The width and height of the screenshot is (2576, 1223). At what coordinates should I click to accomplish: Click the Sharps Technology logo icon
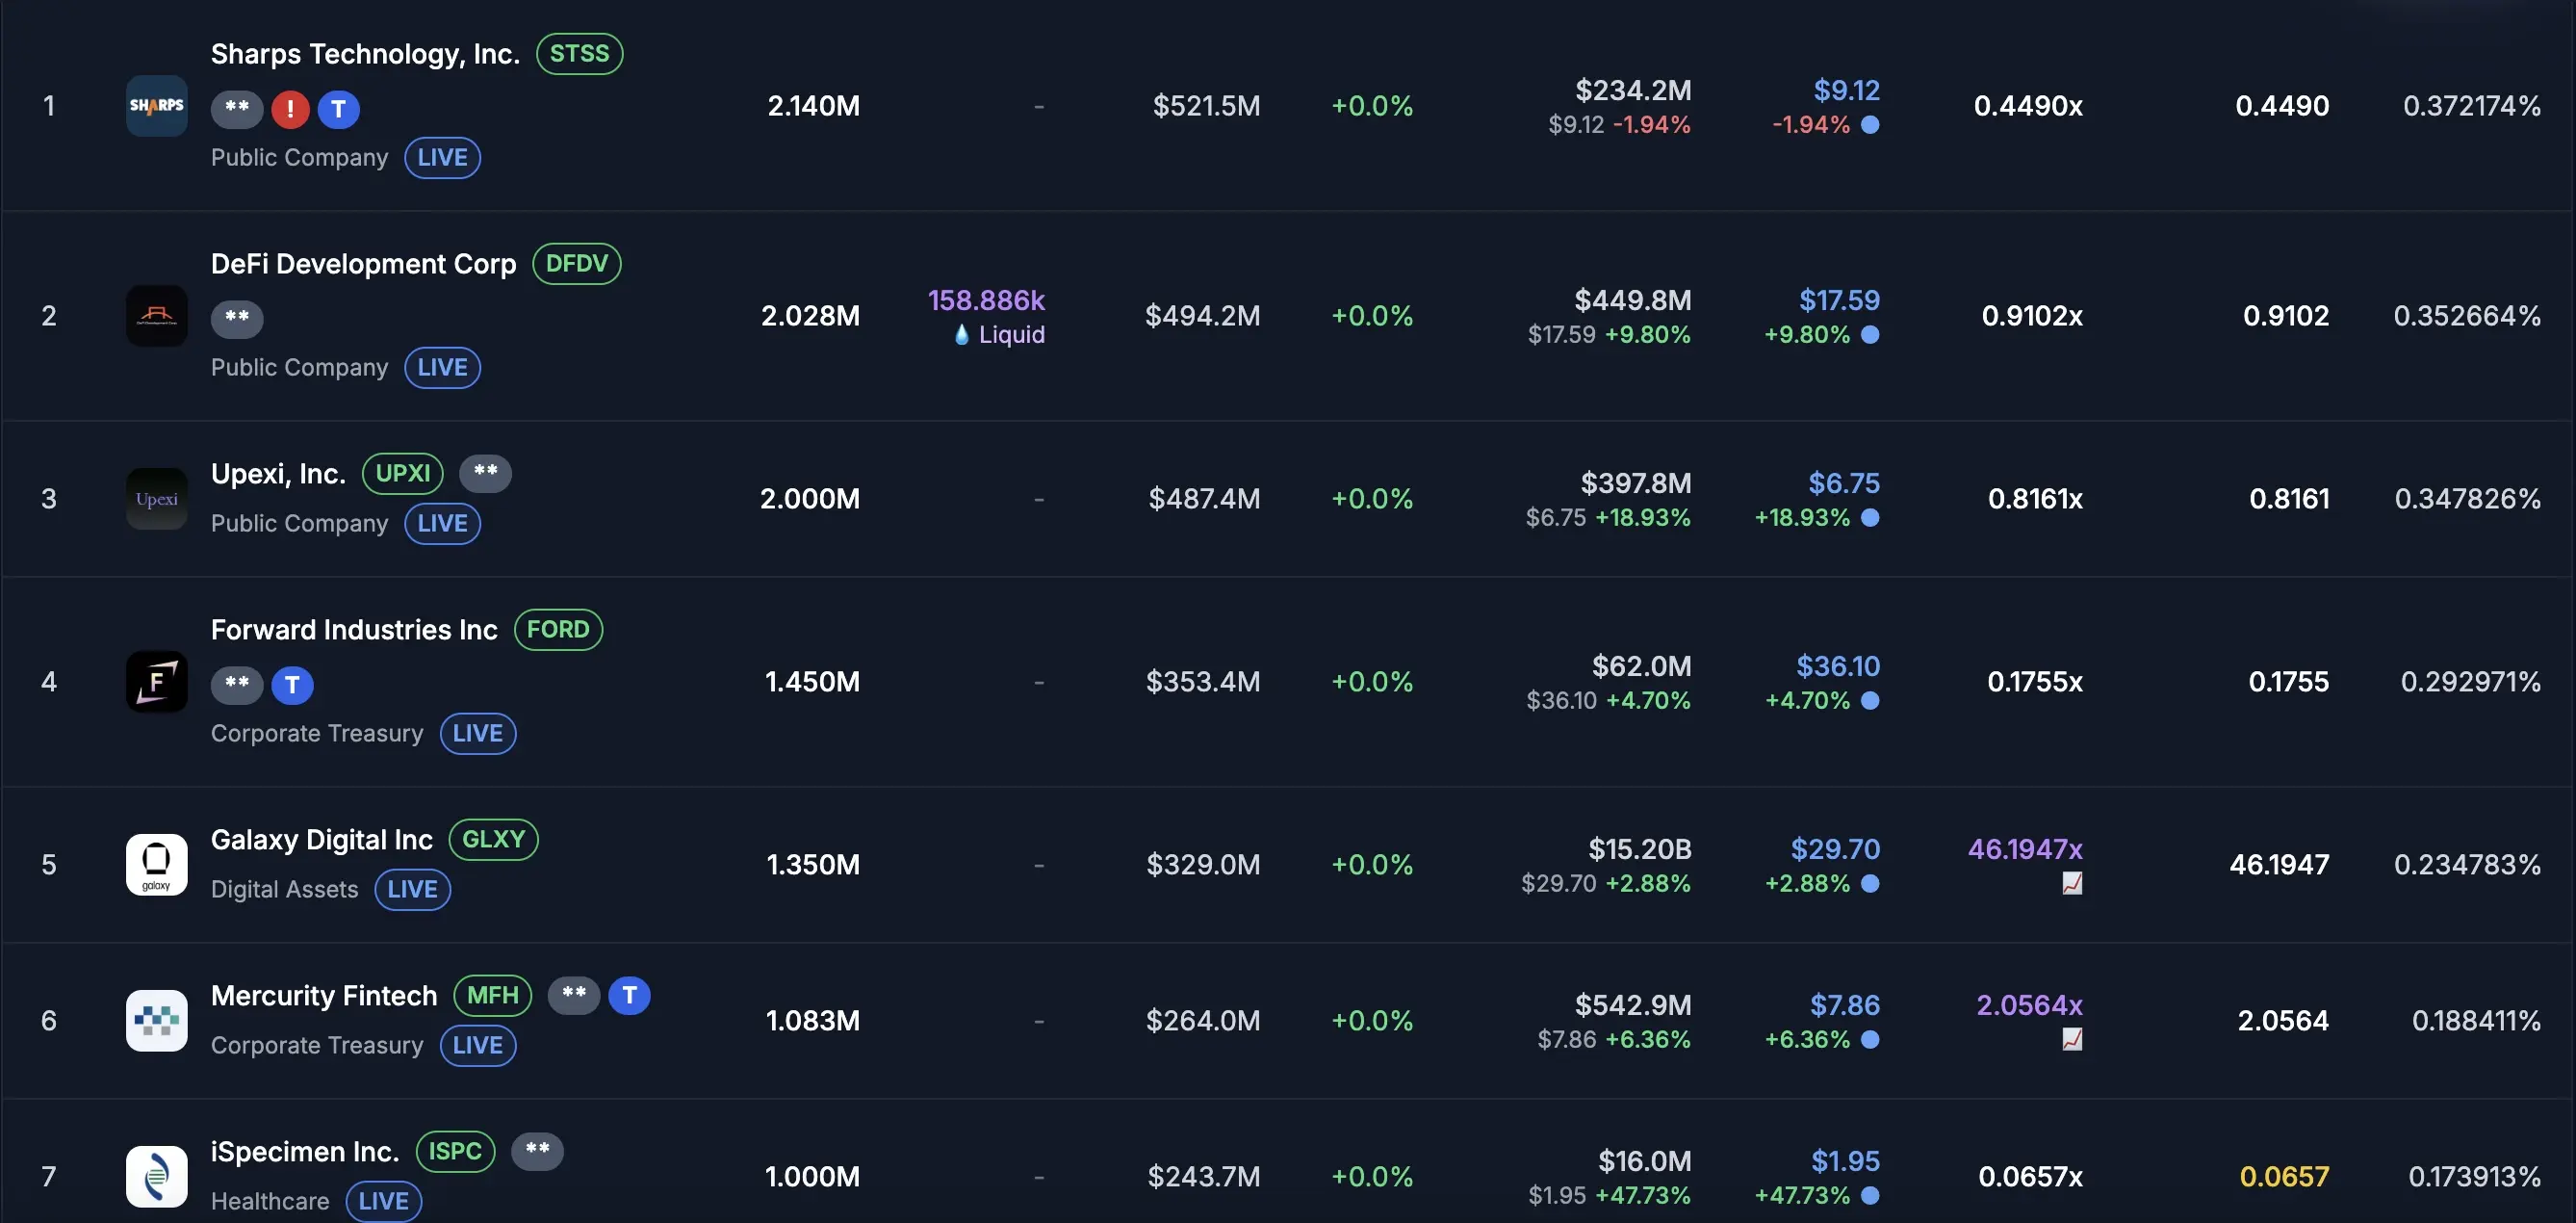(x=156, y=106)
